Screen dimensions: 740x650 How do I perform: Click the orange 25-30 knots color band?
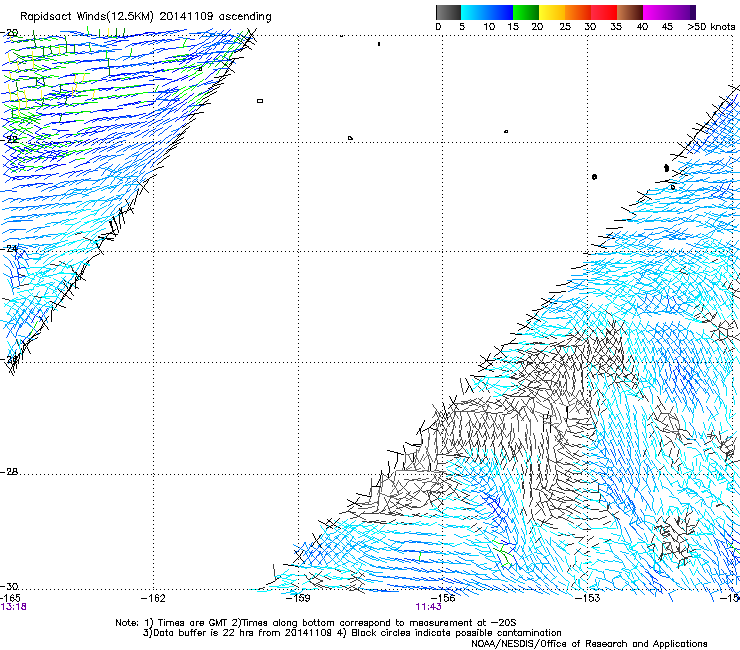click(x=578, y=12)
